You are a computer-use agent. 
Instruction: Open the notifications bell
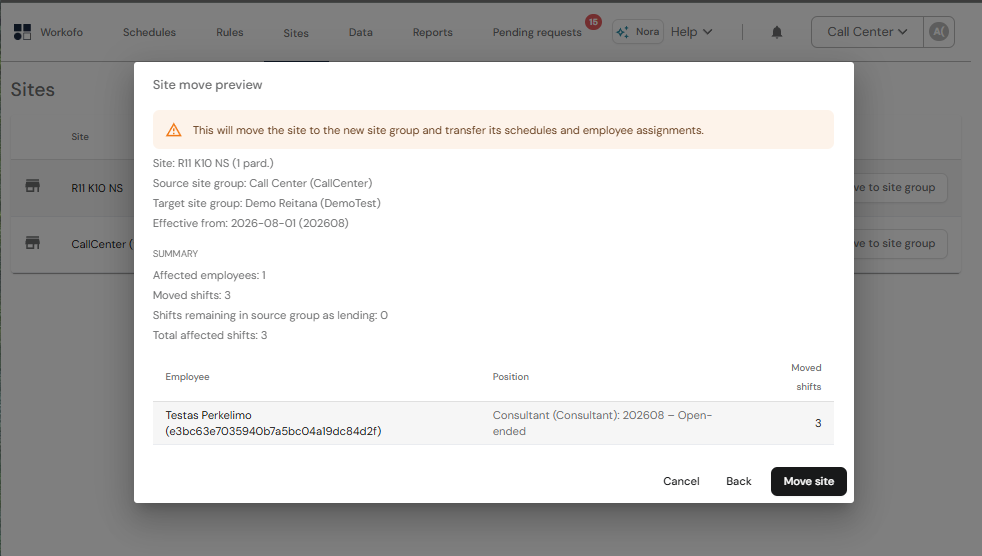tap(777, 32)
